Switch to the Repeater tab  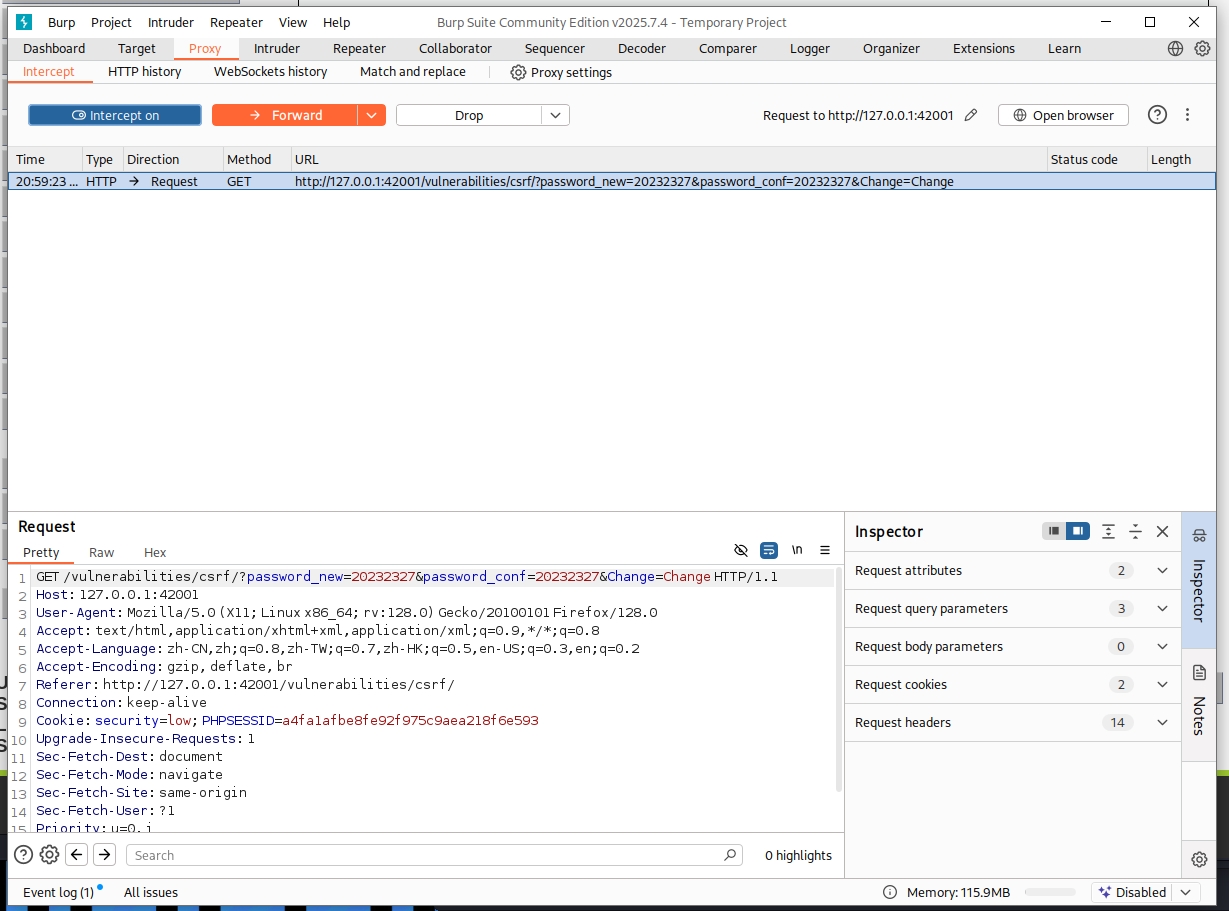359,48
